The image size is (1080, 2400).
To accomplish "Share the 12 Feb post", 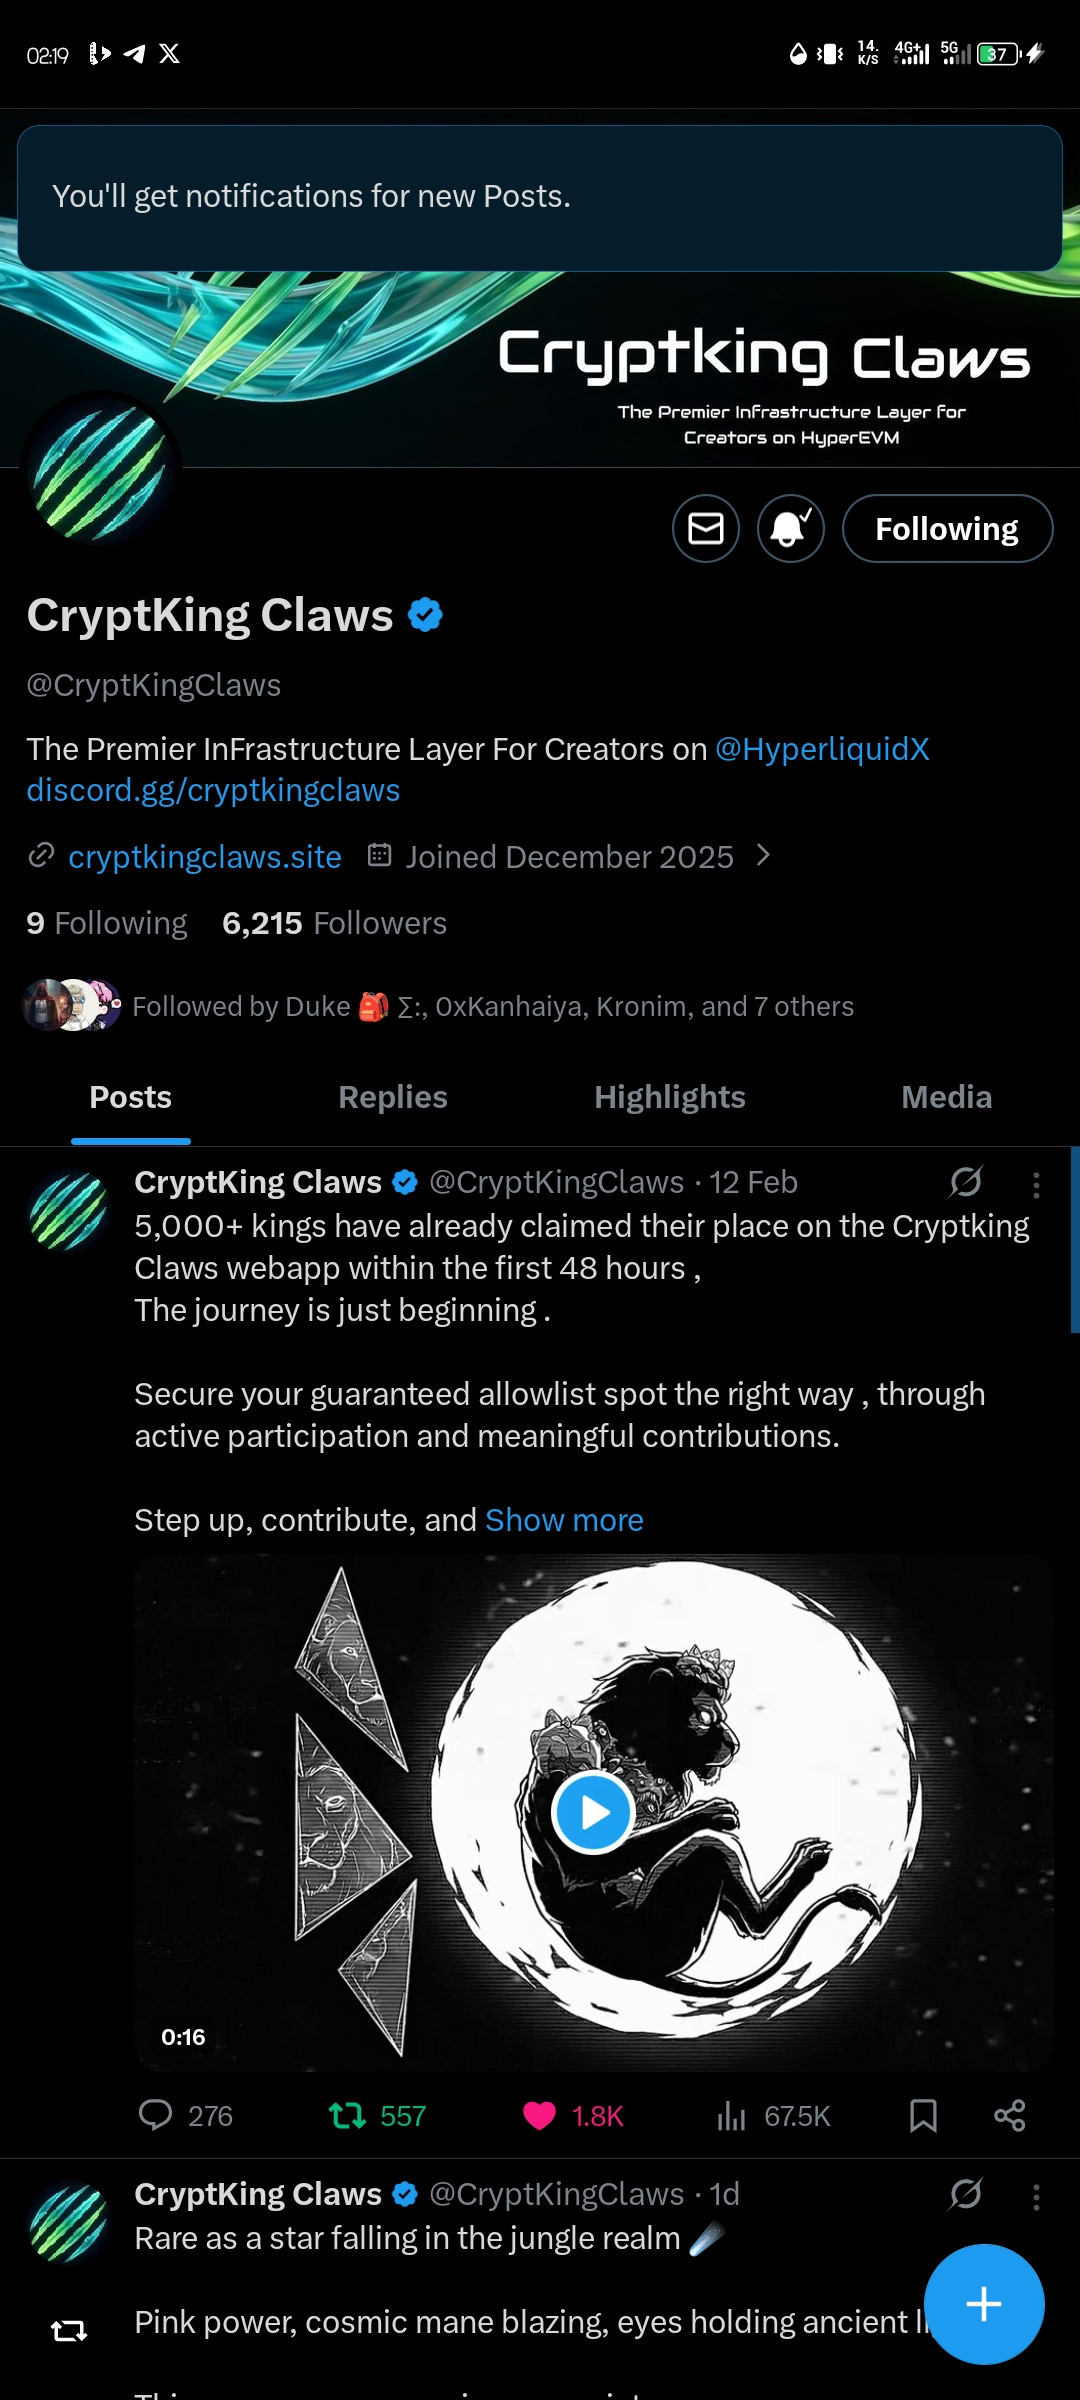I will pyautogui.click(x=1010, y=2115).
